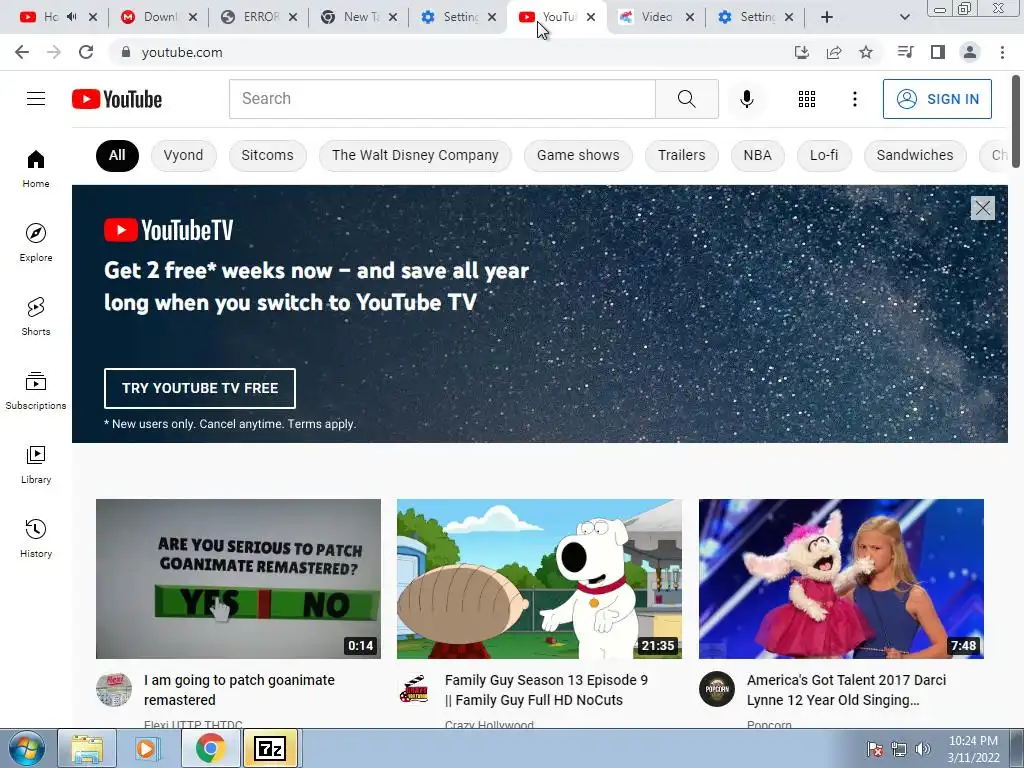Viewport: 1024px width, 768px height.
Task: Open Chrome's three-dot menu
Action: pos(1002,52)
